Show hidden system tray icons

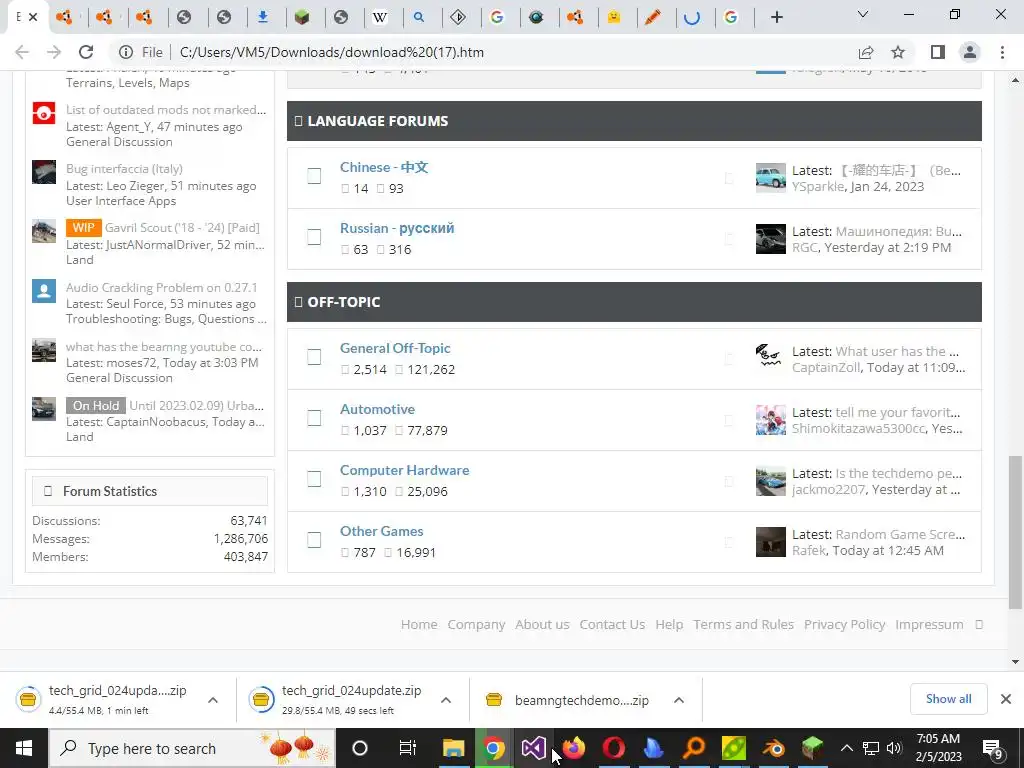pos(846,748)
